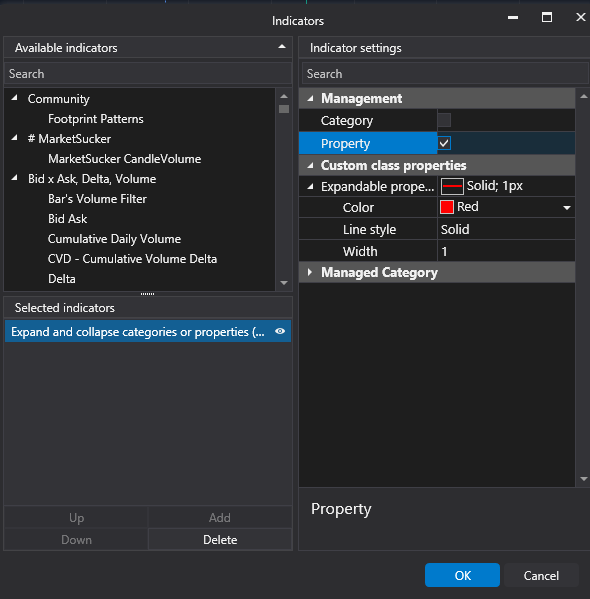Click the red Color swatch
The image size is (590, 599).
pos(446,207)
